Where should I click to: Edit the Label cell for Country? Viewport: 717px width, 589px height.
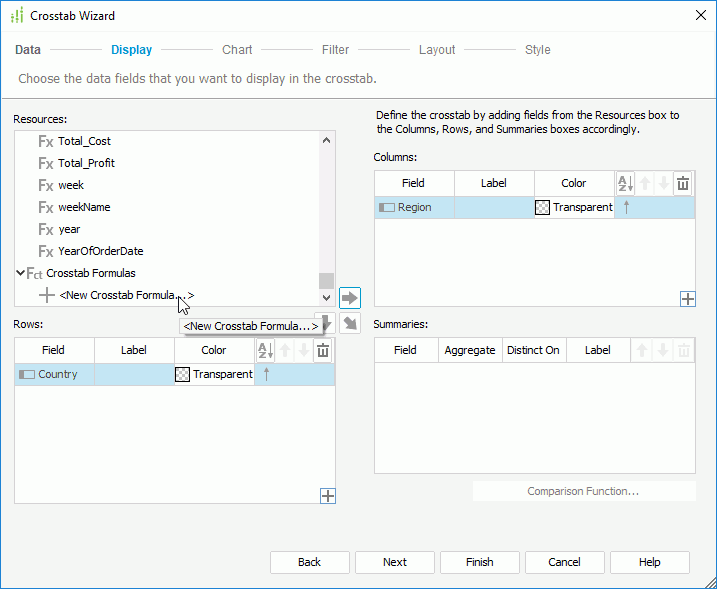pyautogui.click(x=134, y=374)
